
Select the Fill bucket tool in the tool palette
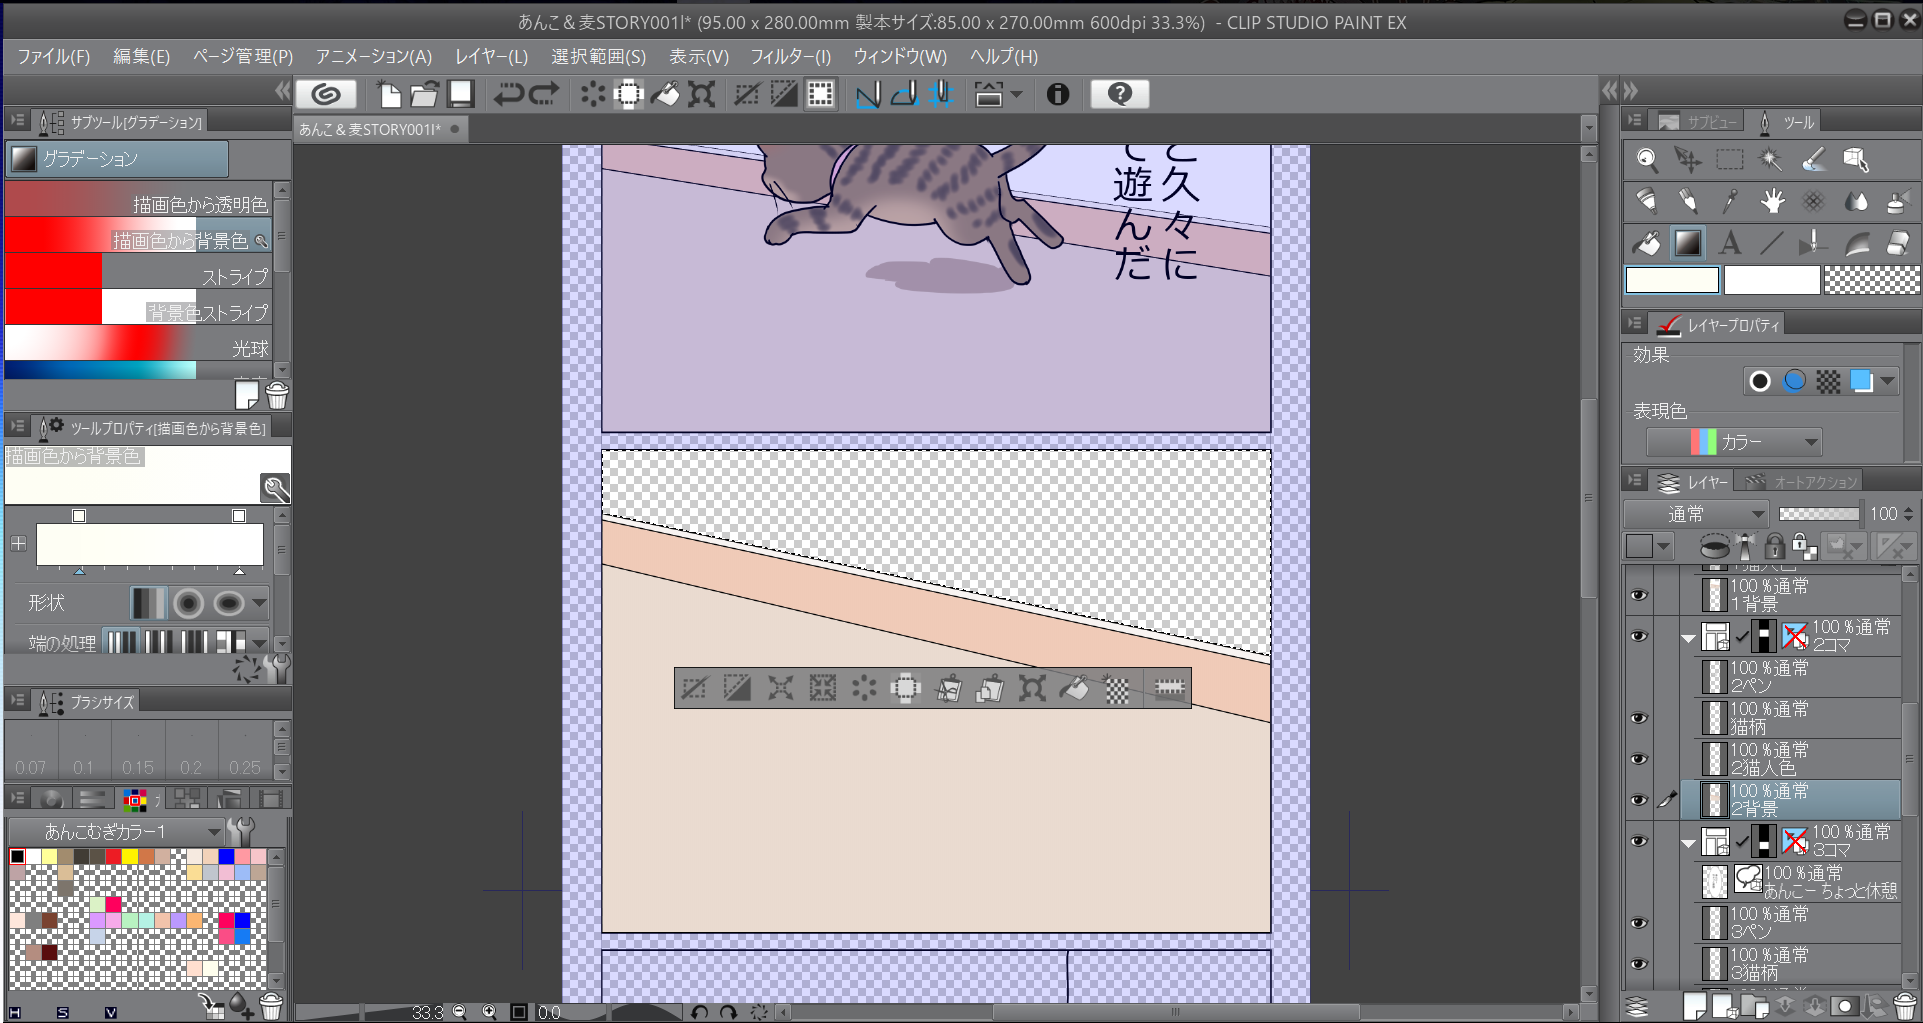point(1647,243)
